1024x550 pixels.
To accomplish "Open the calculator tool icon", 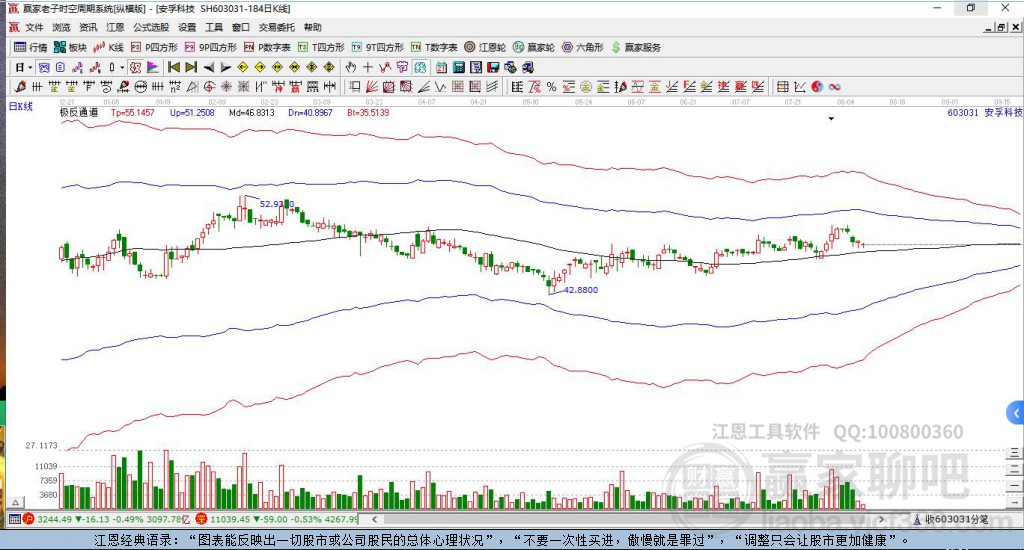I will coord(458,67).
